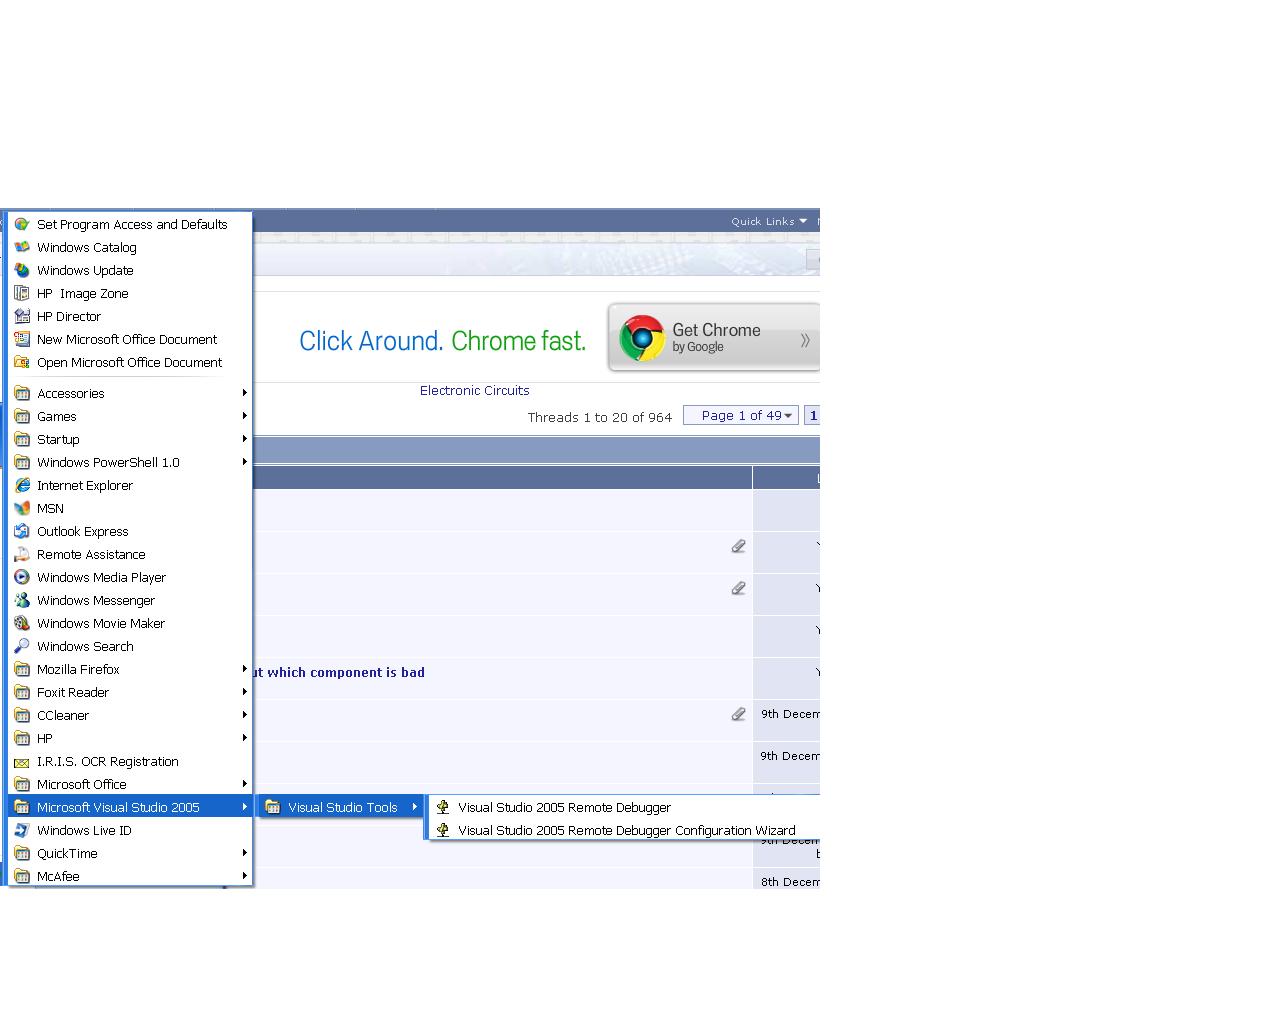Click the Windows Media Player icon
This screenshot has width=1280, height=1024.
[x=22, y=577]
